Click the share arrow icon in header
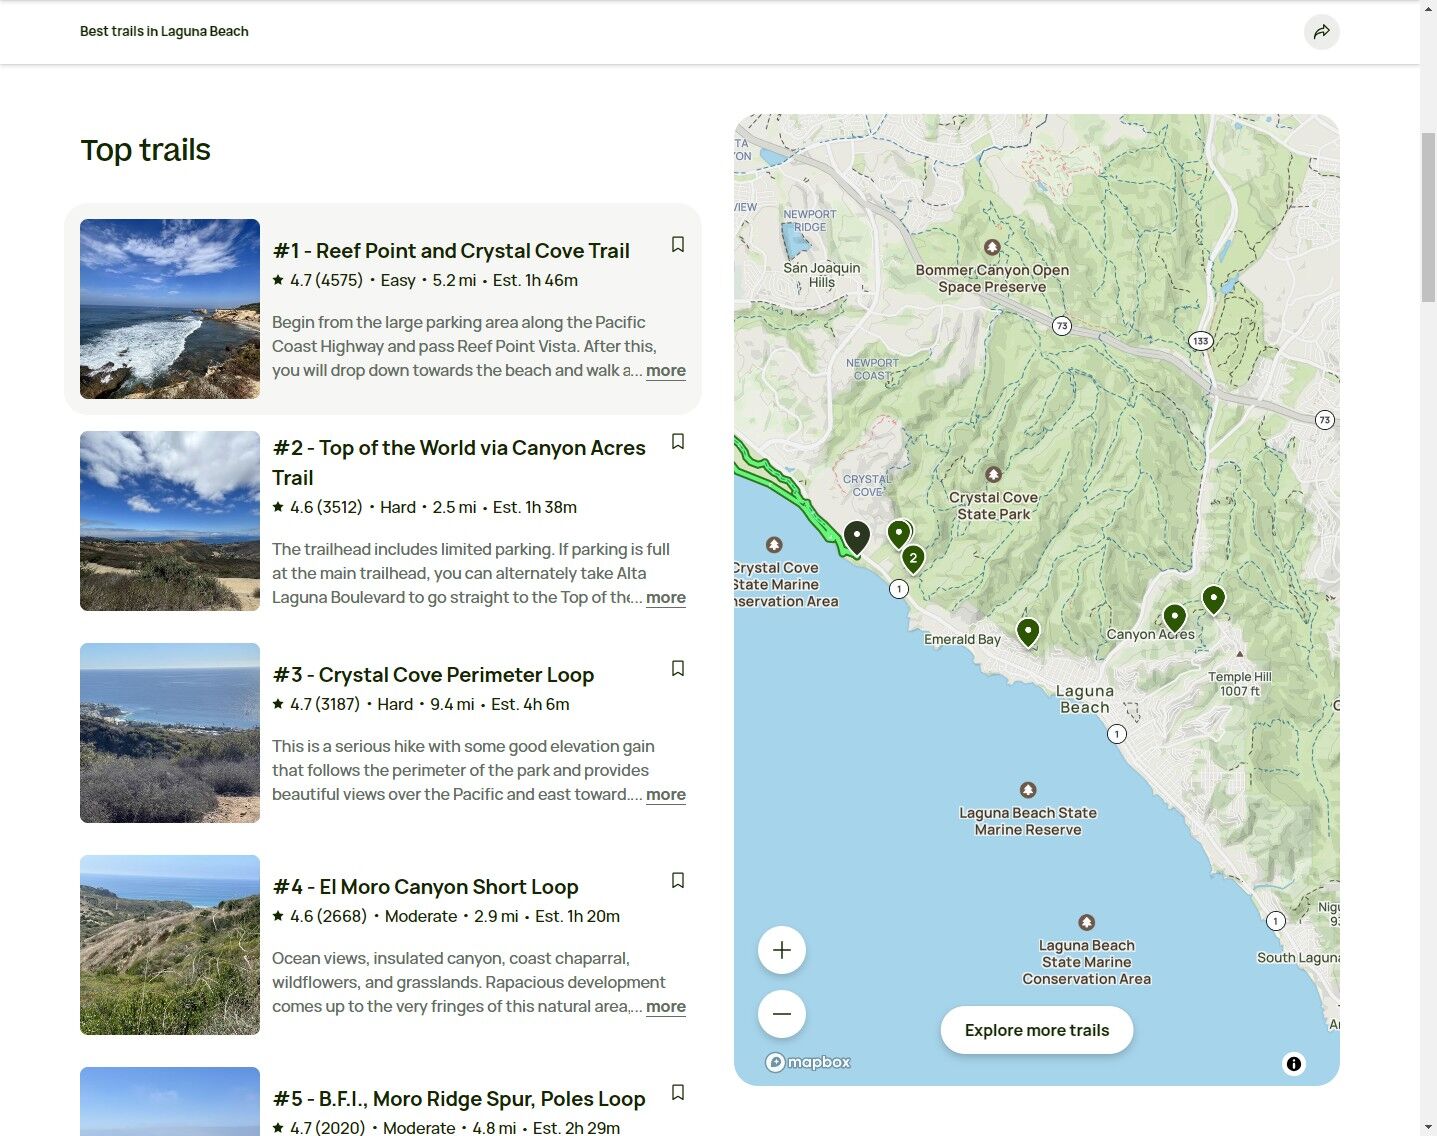This screenshot has width=1437, height=1136. 1321,32
